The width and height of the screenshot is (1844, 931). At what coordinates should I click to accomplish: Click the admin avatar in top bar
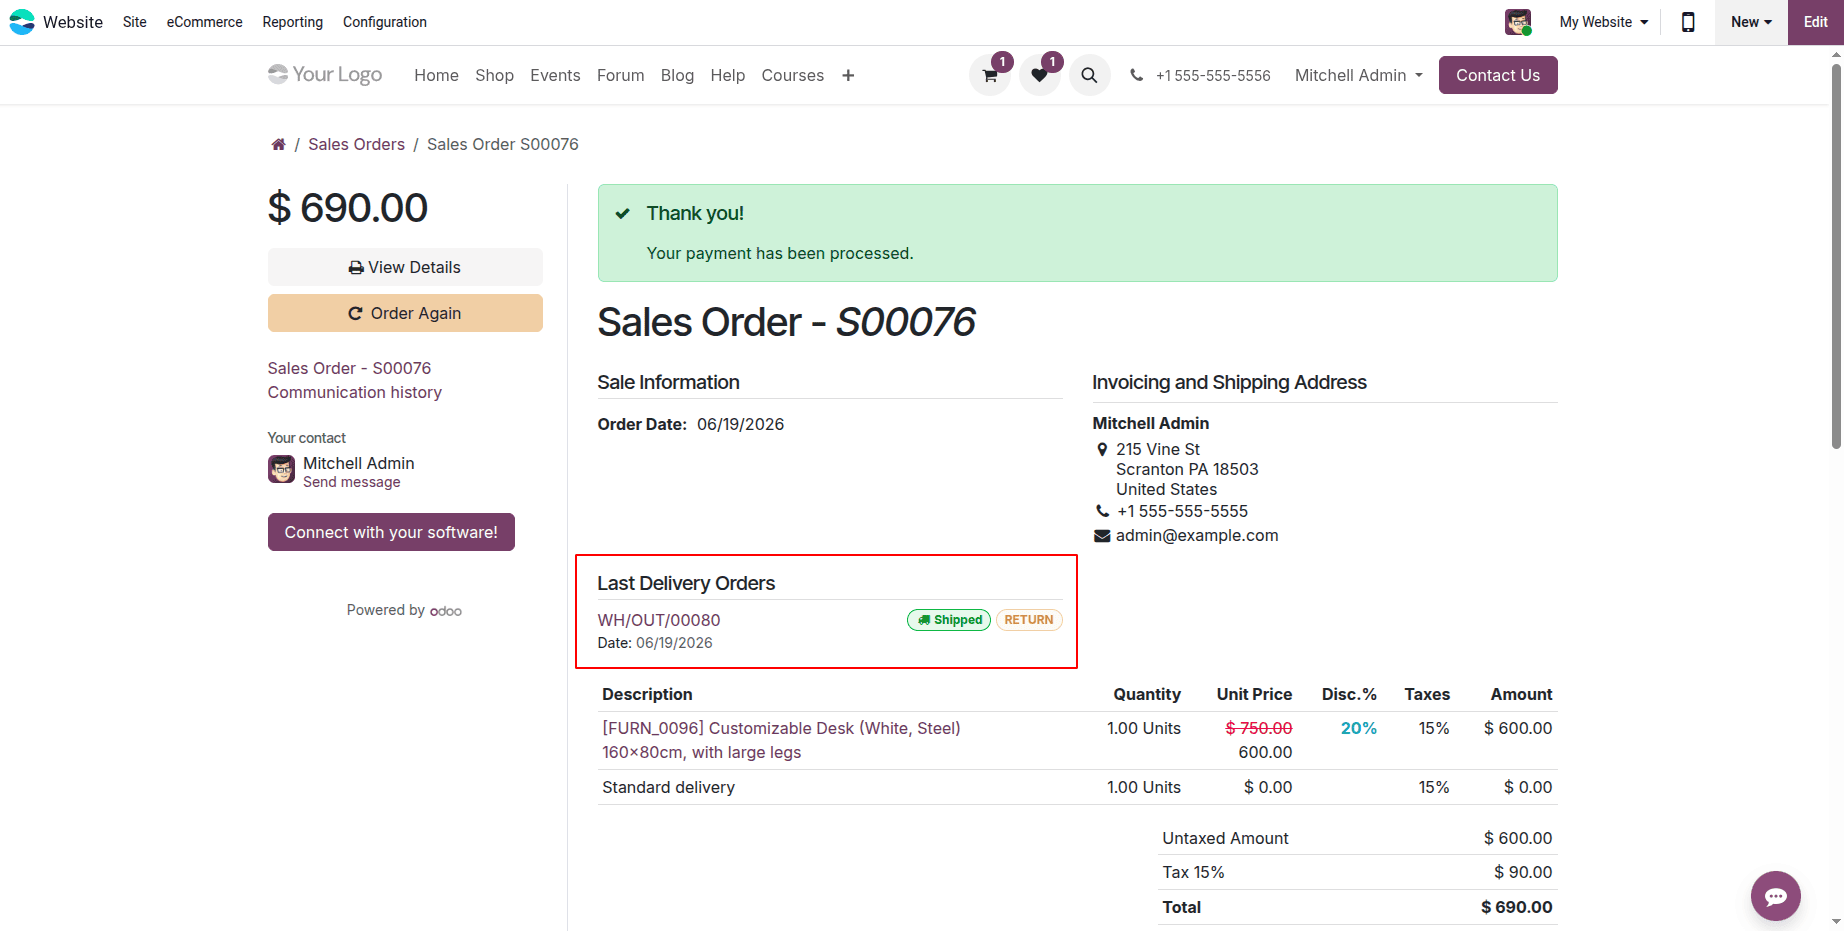click(1518, 22)
